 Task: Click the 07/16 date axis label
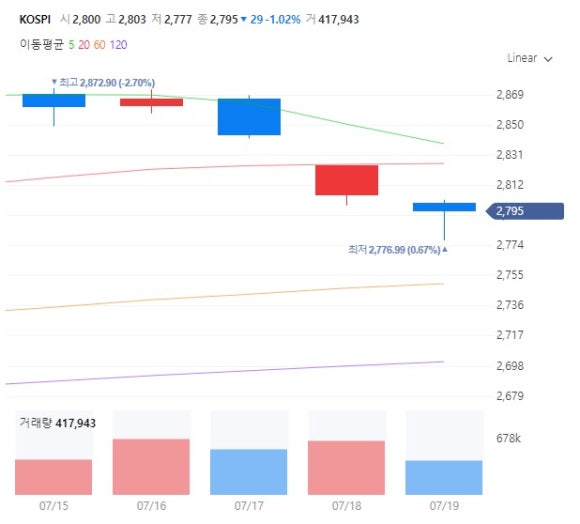[x=151, y=506]
